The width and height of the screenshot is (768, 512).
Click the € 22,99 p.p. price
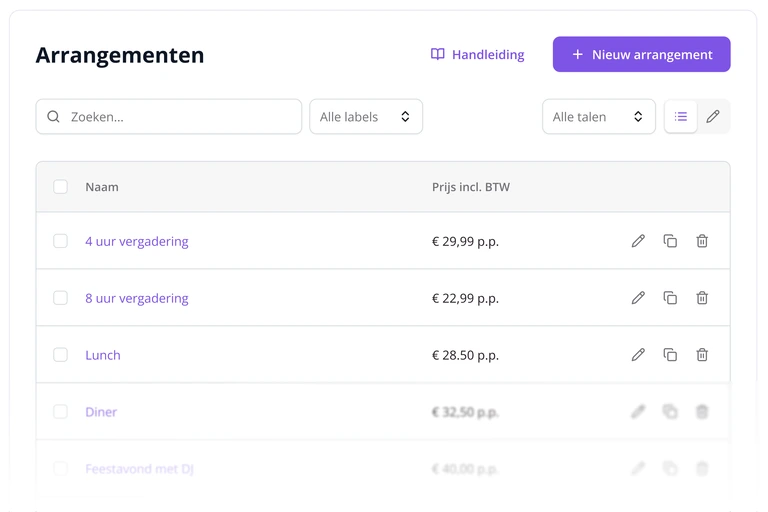(465, 298)
